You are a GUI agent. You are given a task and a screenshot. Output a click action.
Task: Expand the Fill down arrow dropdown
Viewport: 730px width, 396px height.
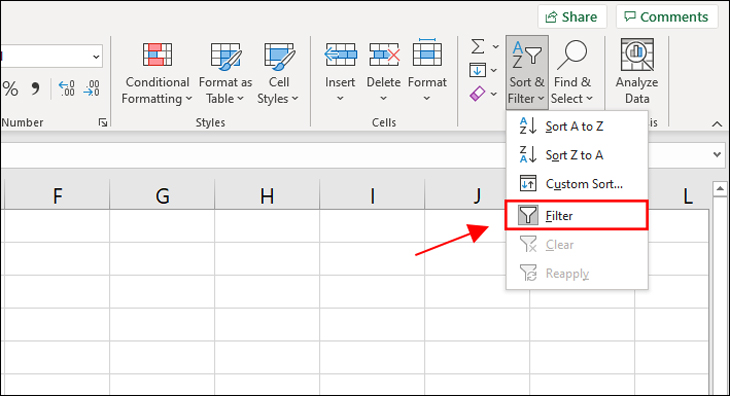(x=493, y=70)
